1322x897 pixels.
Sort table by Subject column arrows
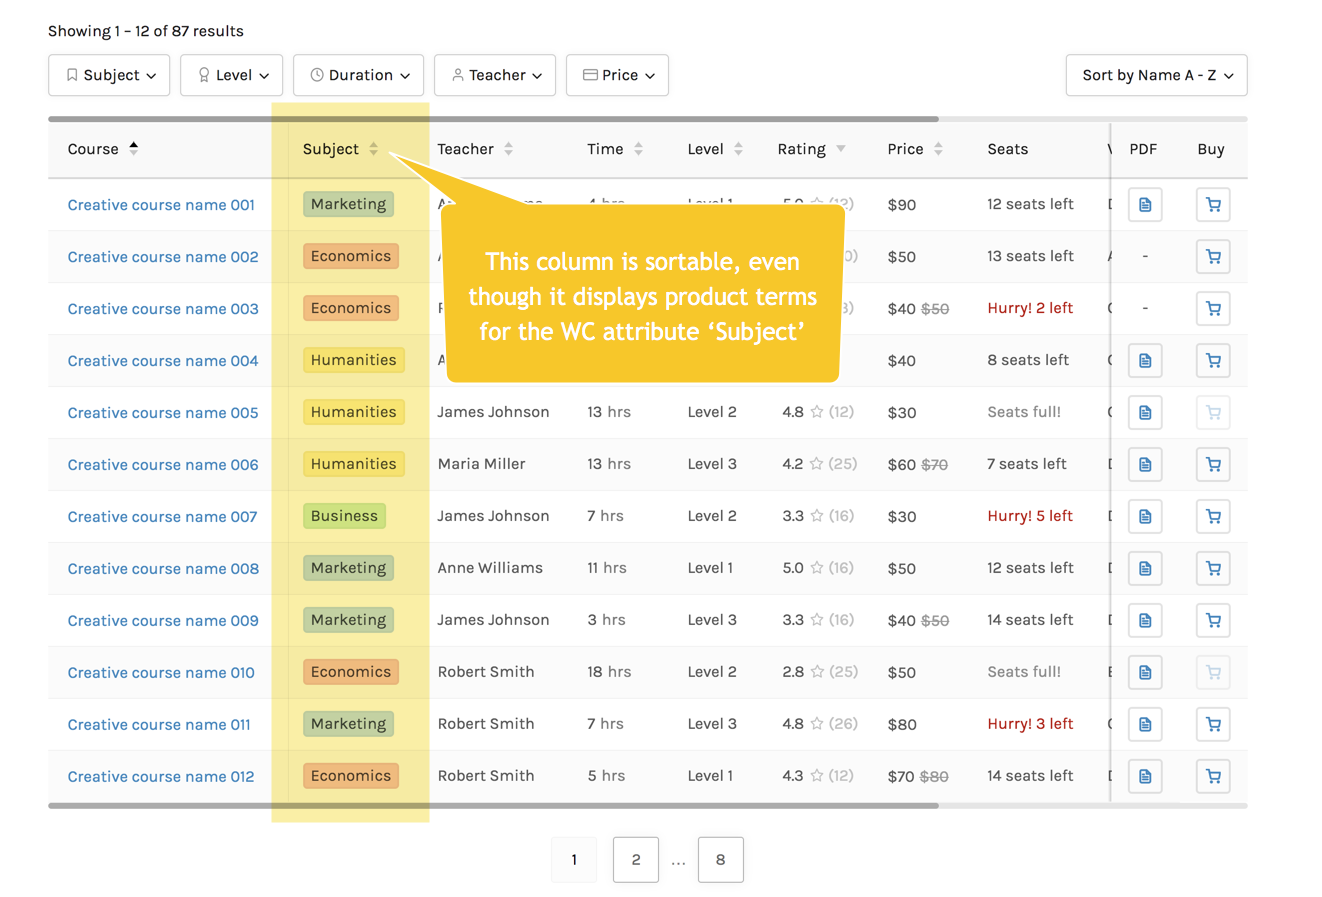(373, 149)
